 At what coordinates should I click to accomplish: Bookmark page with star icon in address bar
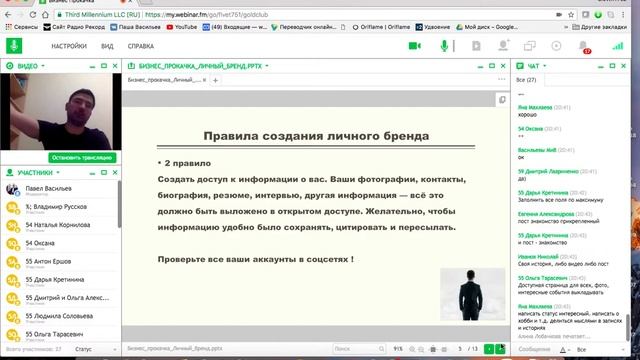click(571, 15)
